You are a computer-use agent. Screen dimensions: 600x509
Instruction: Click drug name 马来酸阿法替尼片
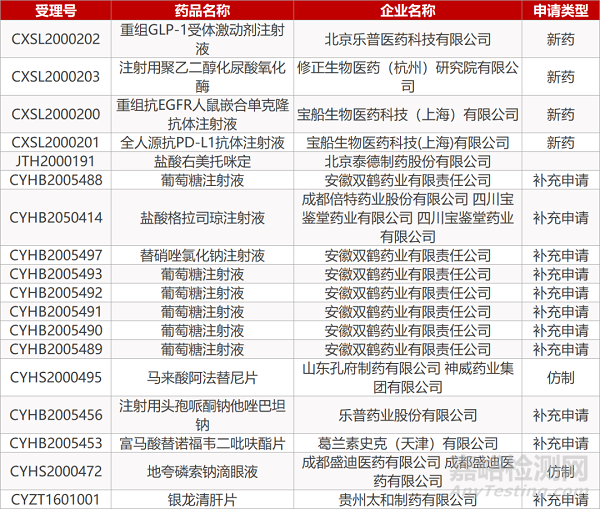202,377
